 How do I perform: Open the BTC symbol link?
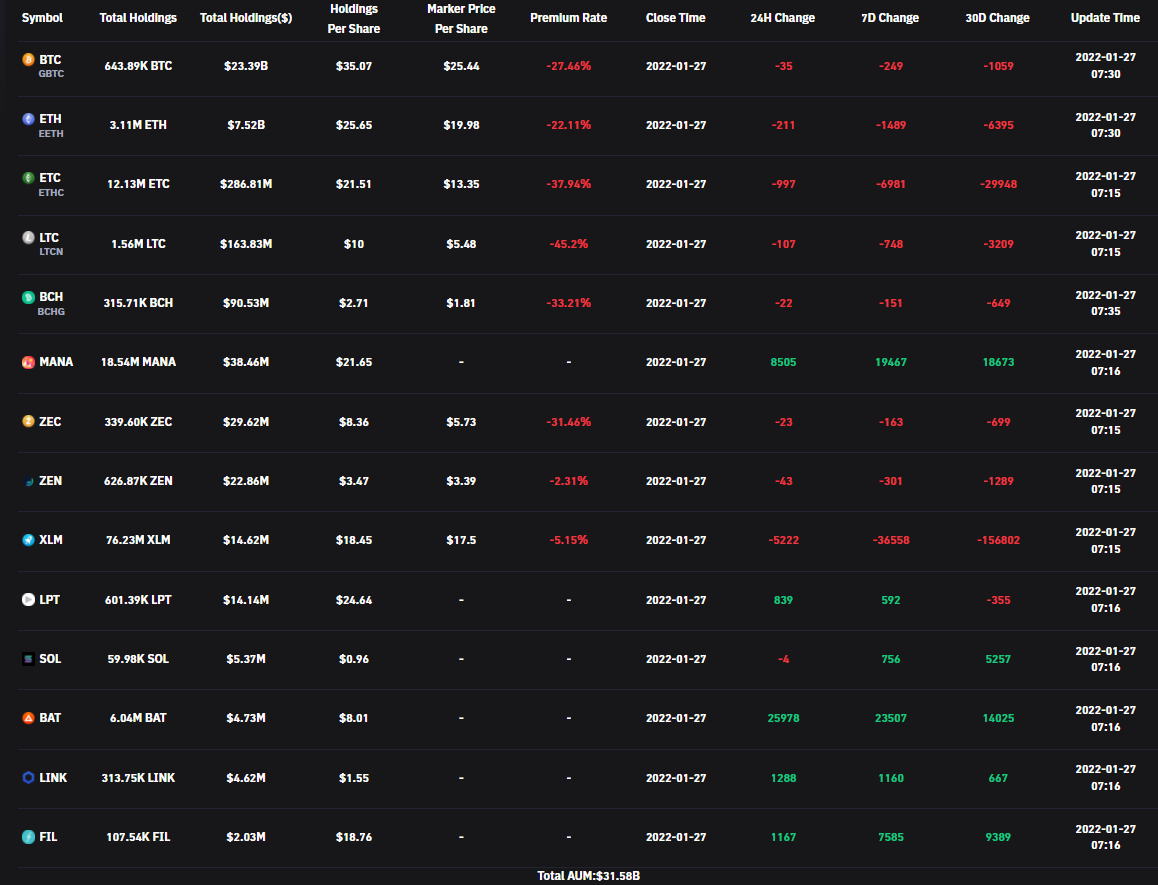(x=50, y=60)
